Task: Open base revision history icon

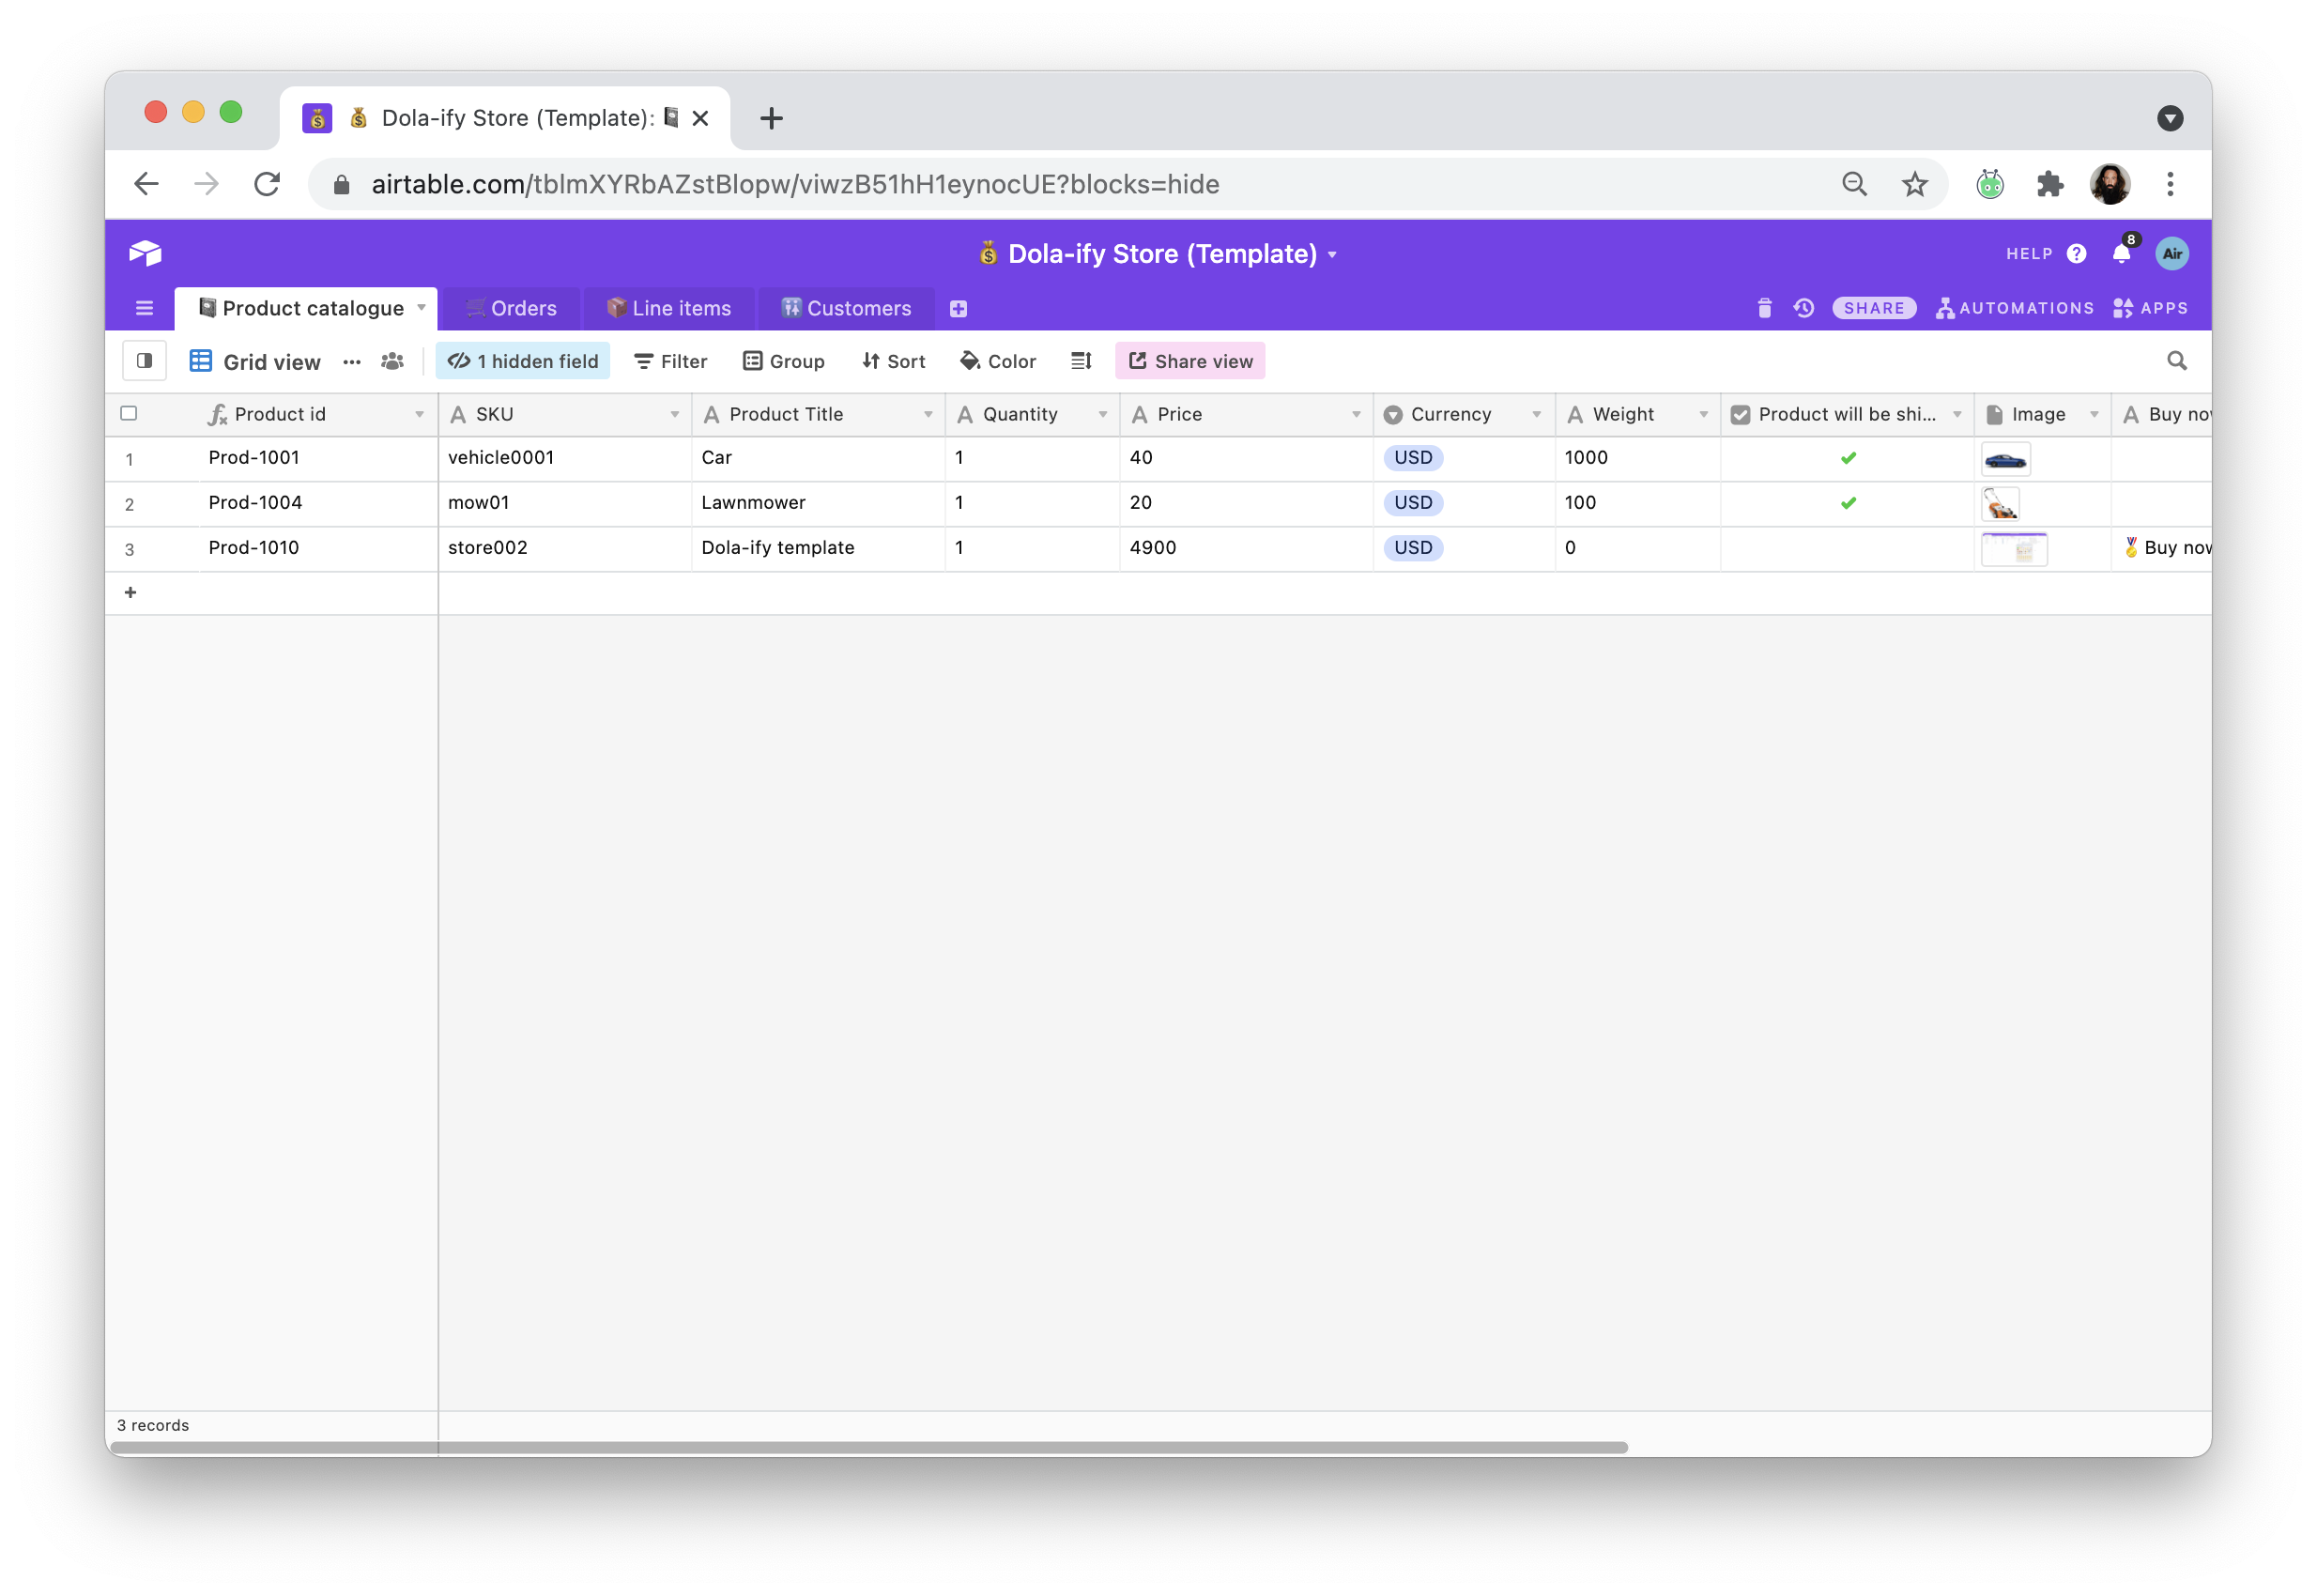Action: pos(1803,308)
